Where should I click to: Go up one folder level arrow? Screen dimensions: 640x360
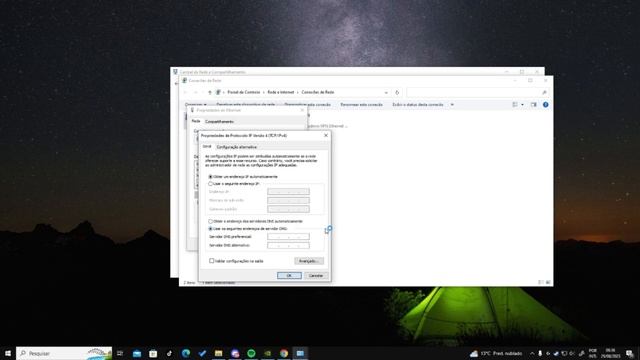pos(210,93)
